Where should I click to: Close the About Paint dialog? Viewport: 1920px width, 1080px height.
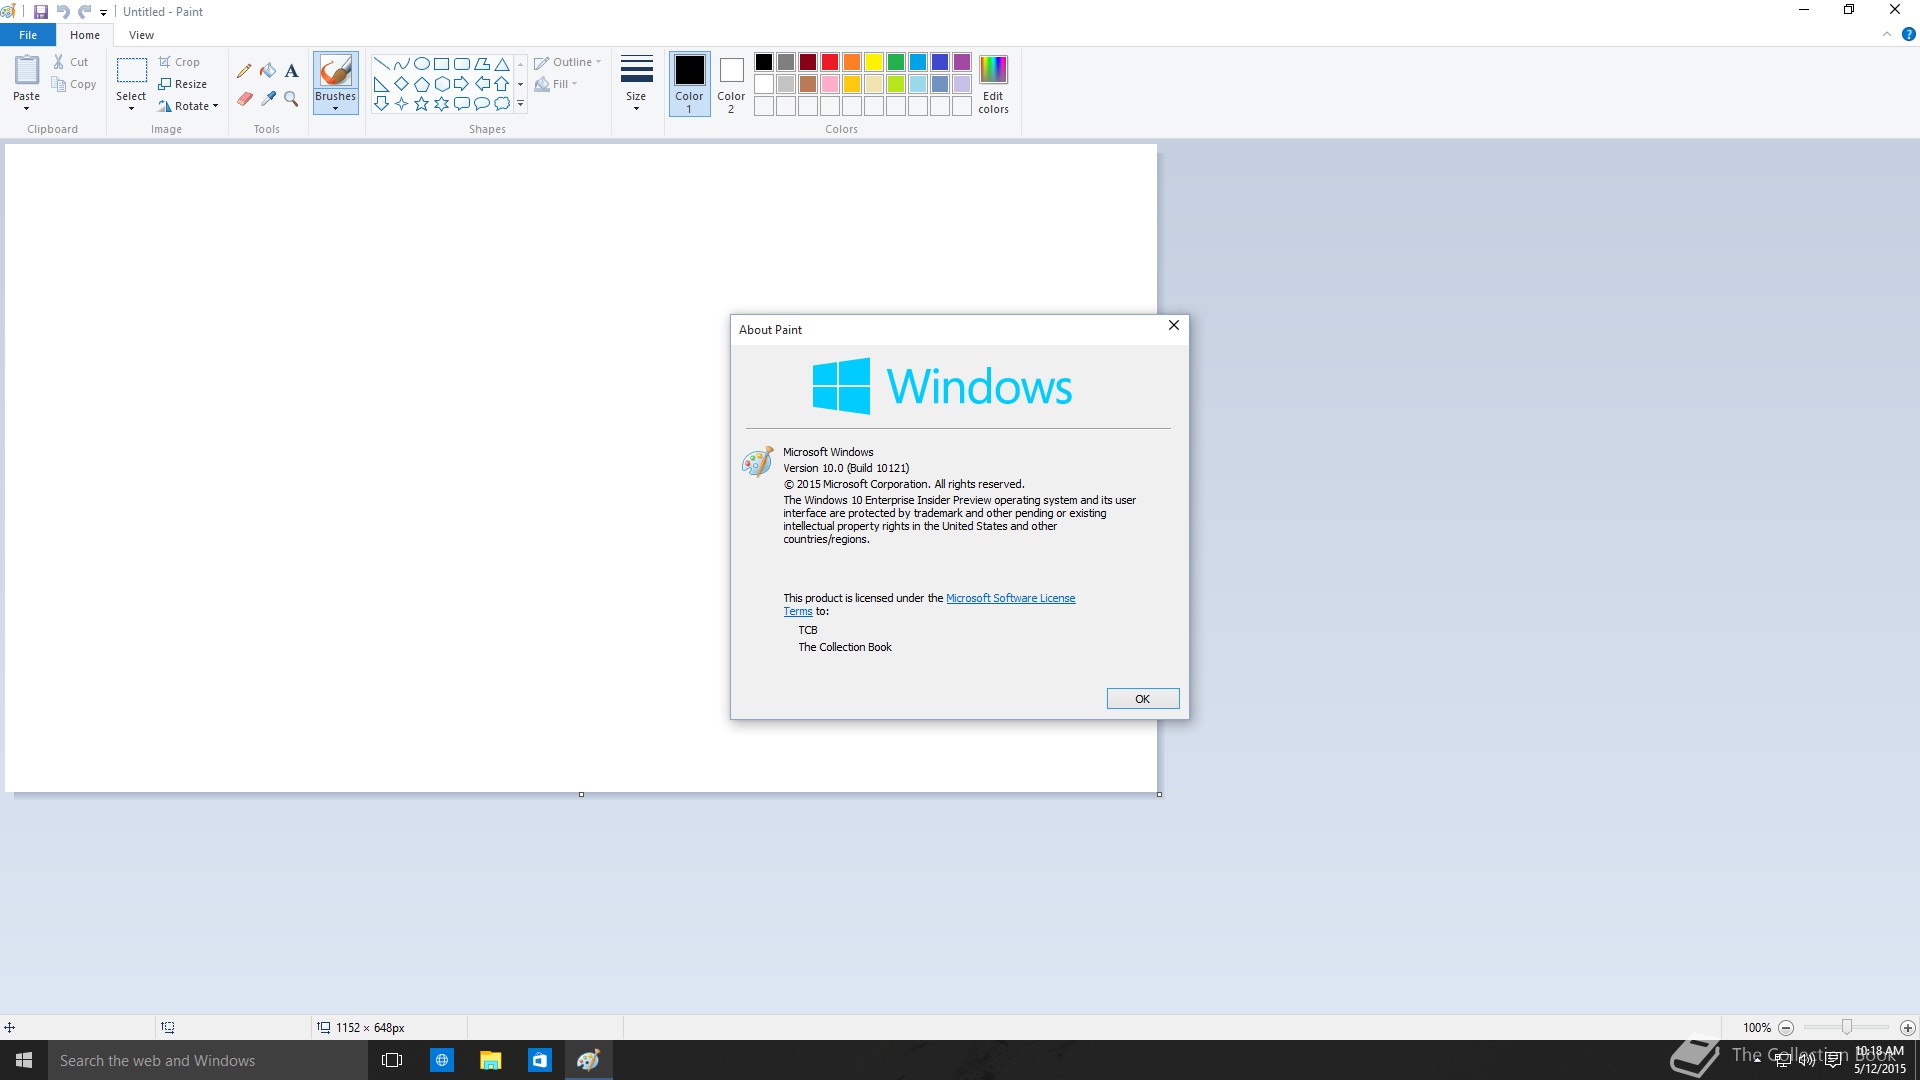tap(1174, 326)
